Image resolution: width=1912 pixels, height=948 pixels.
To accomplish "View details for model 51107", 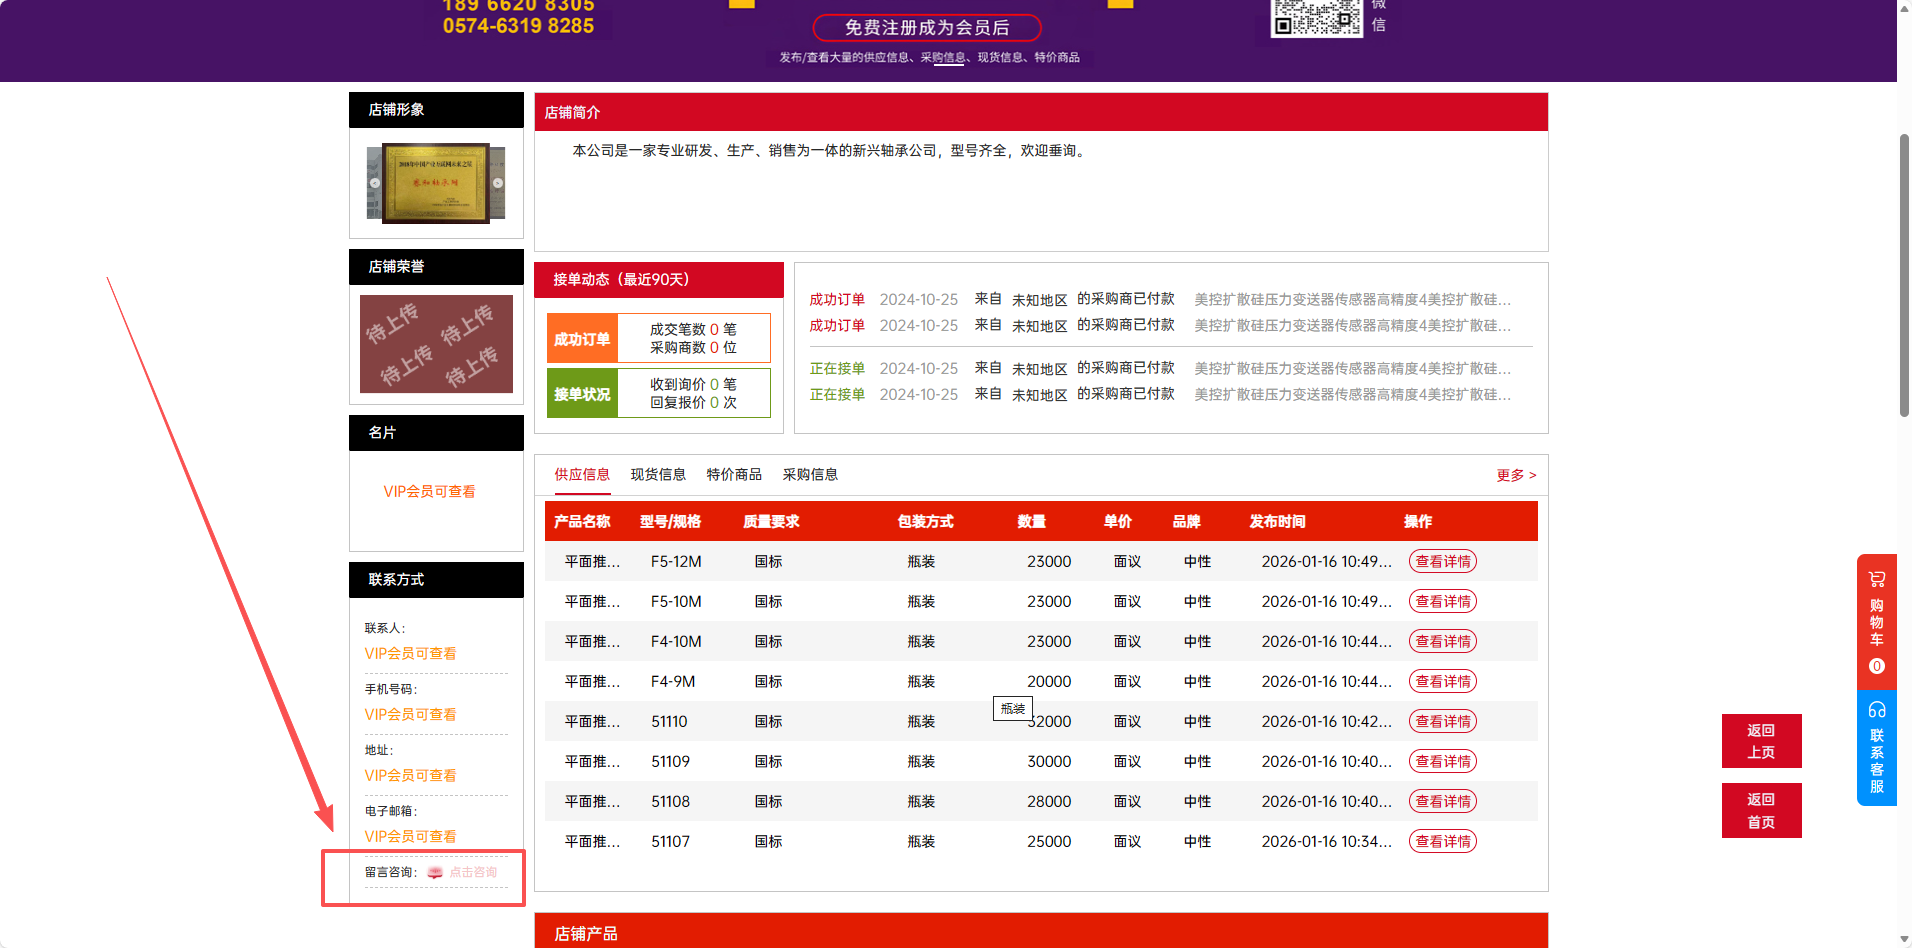I will click(x=1442, y=842).
